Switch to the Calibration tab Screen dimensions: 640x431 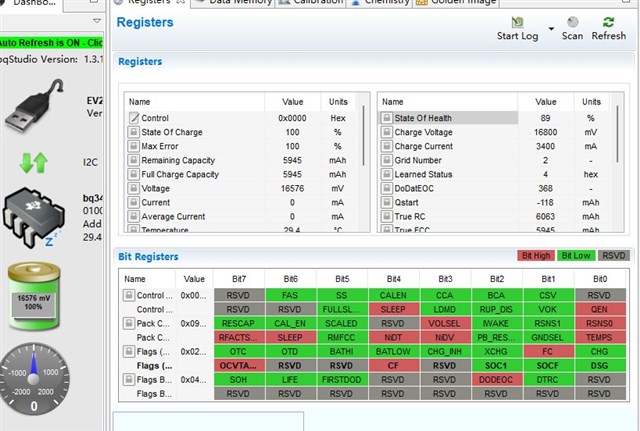(x=312, y=2)
